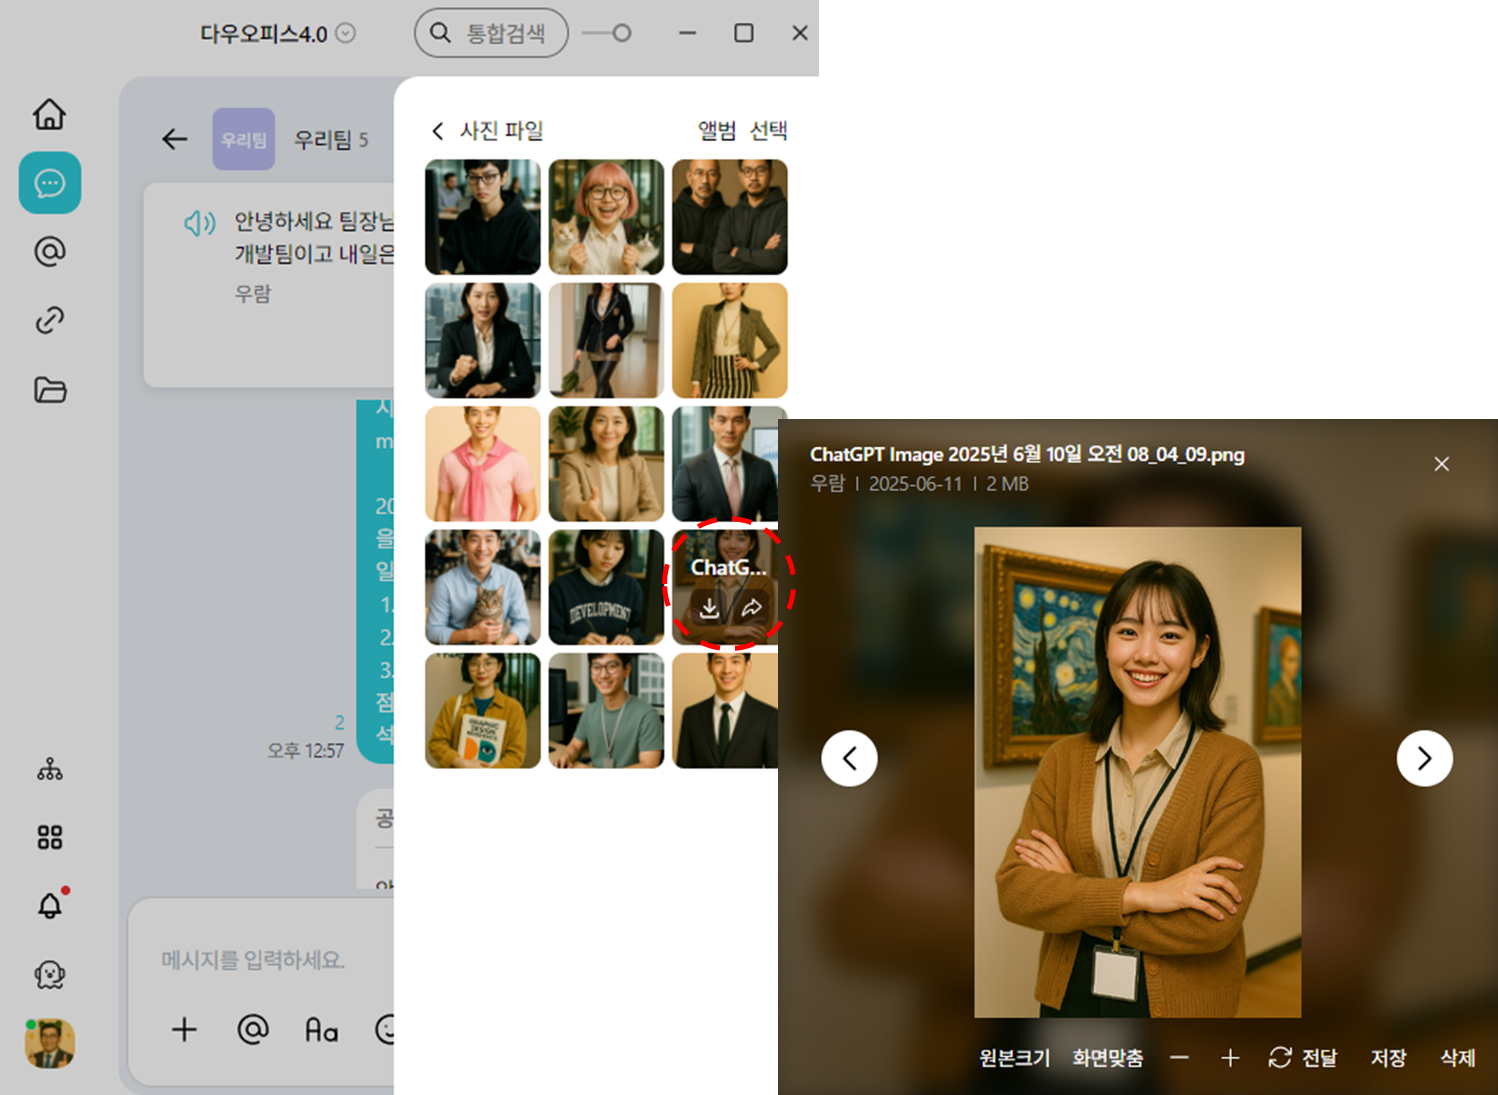1498x1095 pixels.
Task: Click 저장 to save the image
Action: click(1388, 1058)
